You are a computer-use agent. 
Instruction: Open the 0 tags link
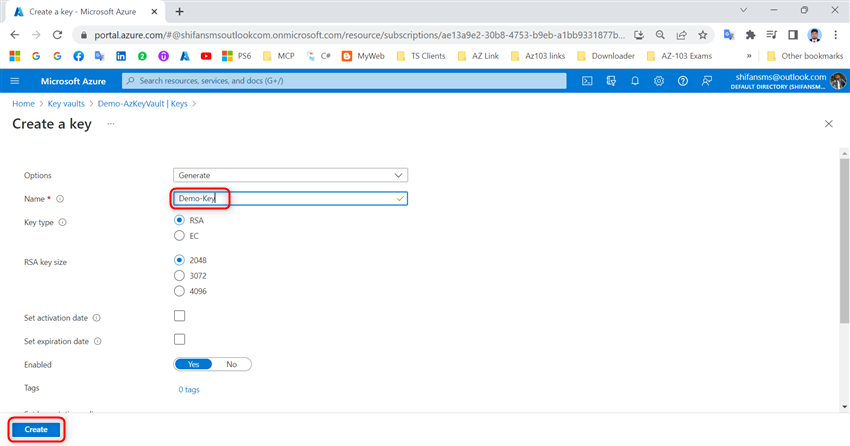(189, 390)
